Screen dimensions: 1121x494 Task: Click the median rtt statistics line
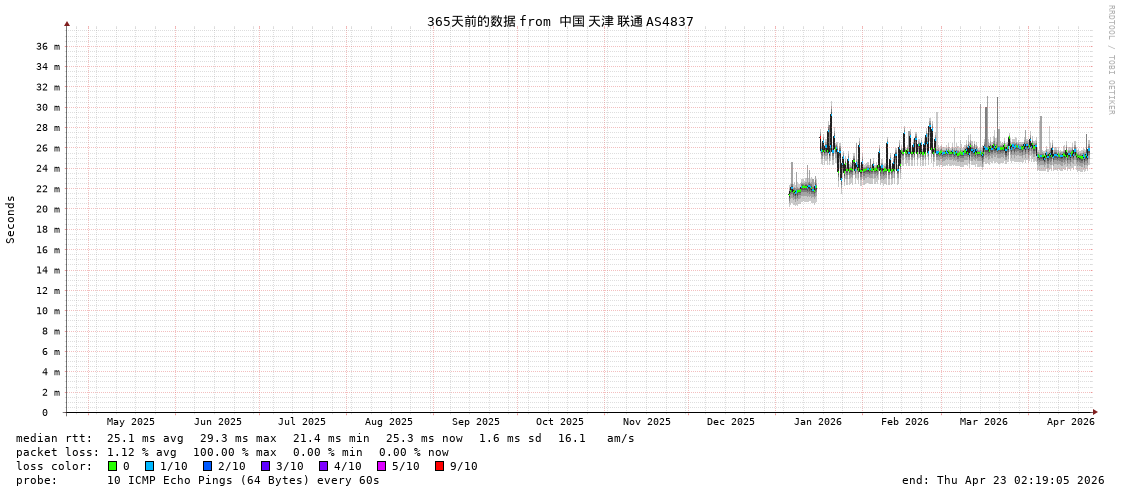tap(325, 438)
